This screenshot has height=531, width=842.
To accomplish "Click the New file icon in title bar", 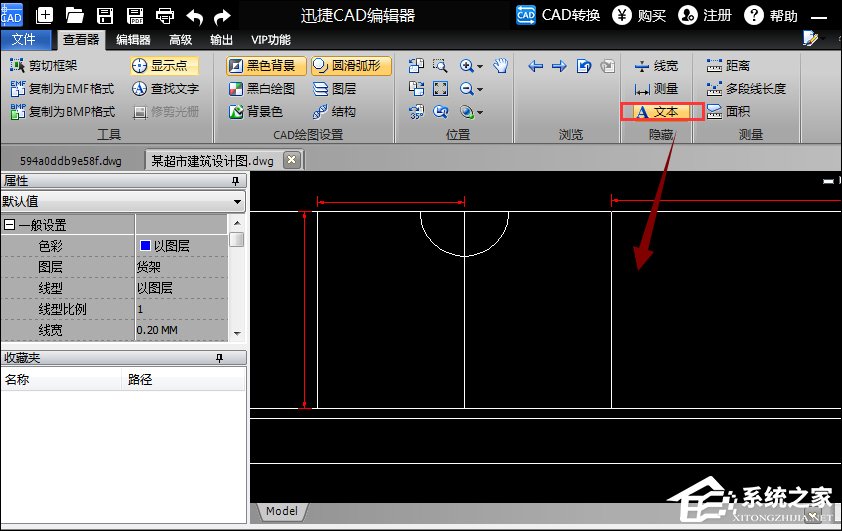I will (x=44, y=15).
